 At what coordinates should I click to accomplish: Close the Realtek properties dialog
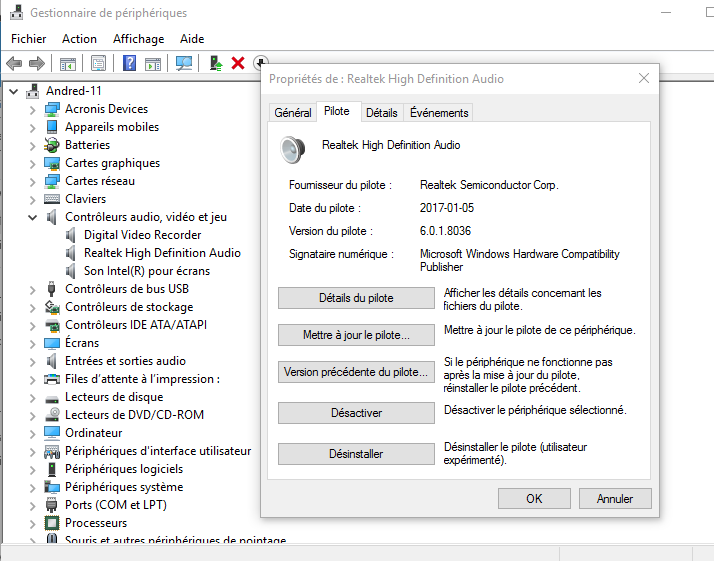(644, 78)
